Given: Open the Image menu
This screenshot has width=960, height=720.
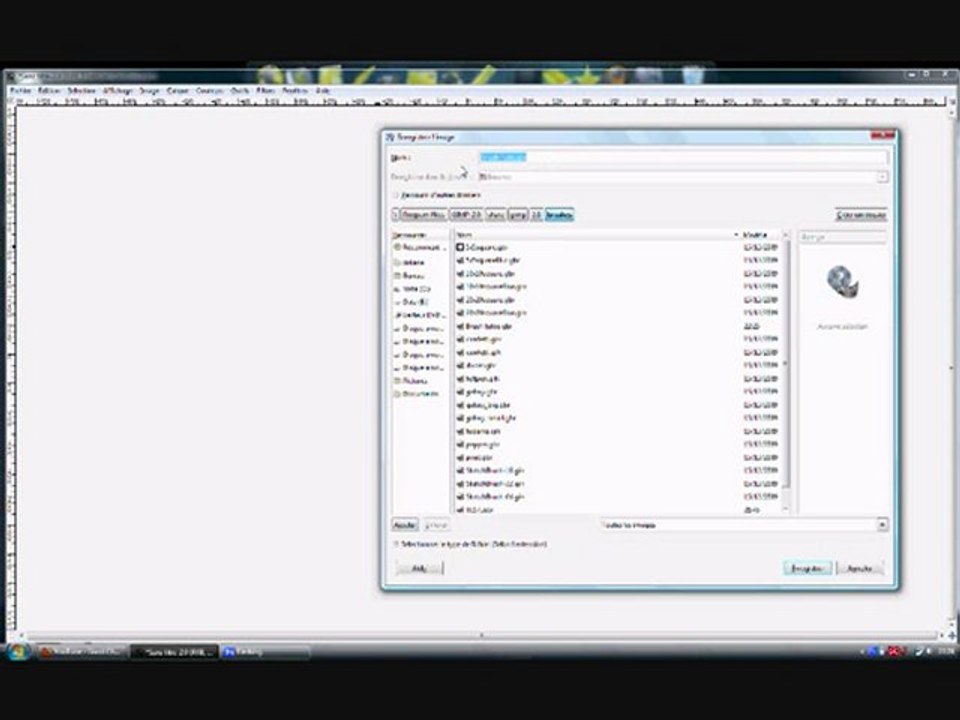Looking at the screenshot, I should point(149,91).
